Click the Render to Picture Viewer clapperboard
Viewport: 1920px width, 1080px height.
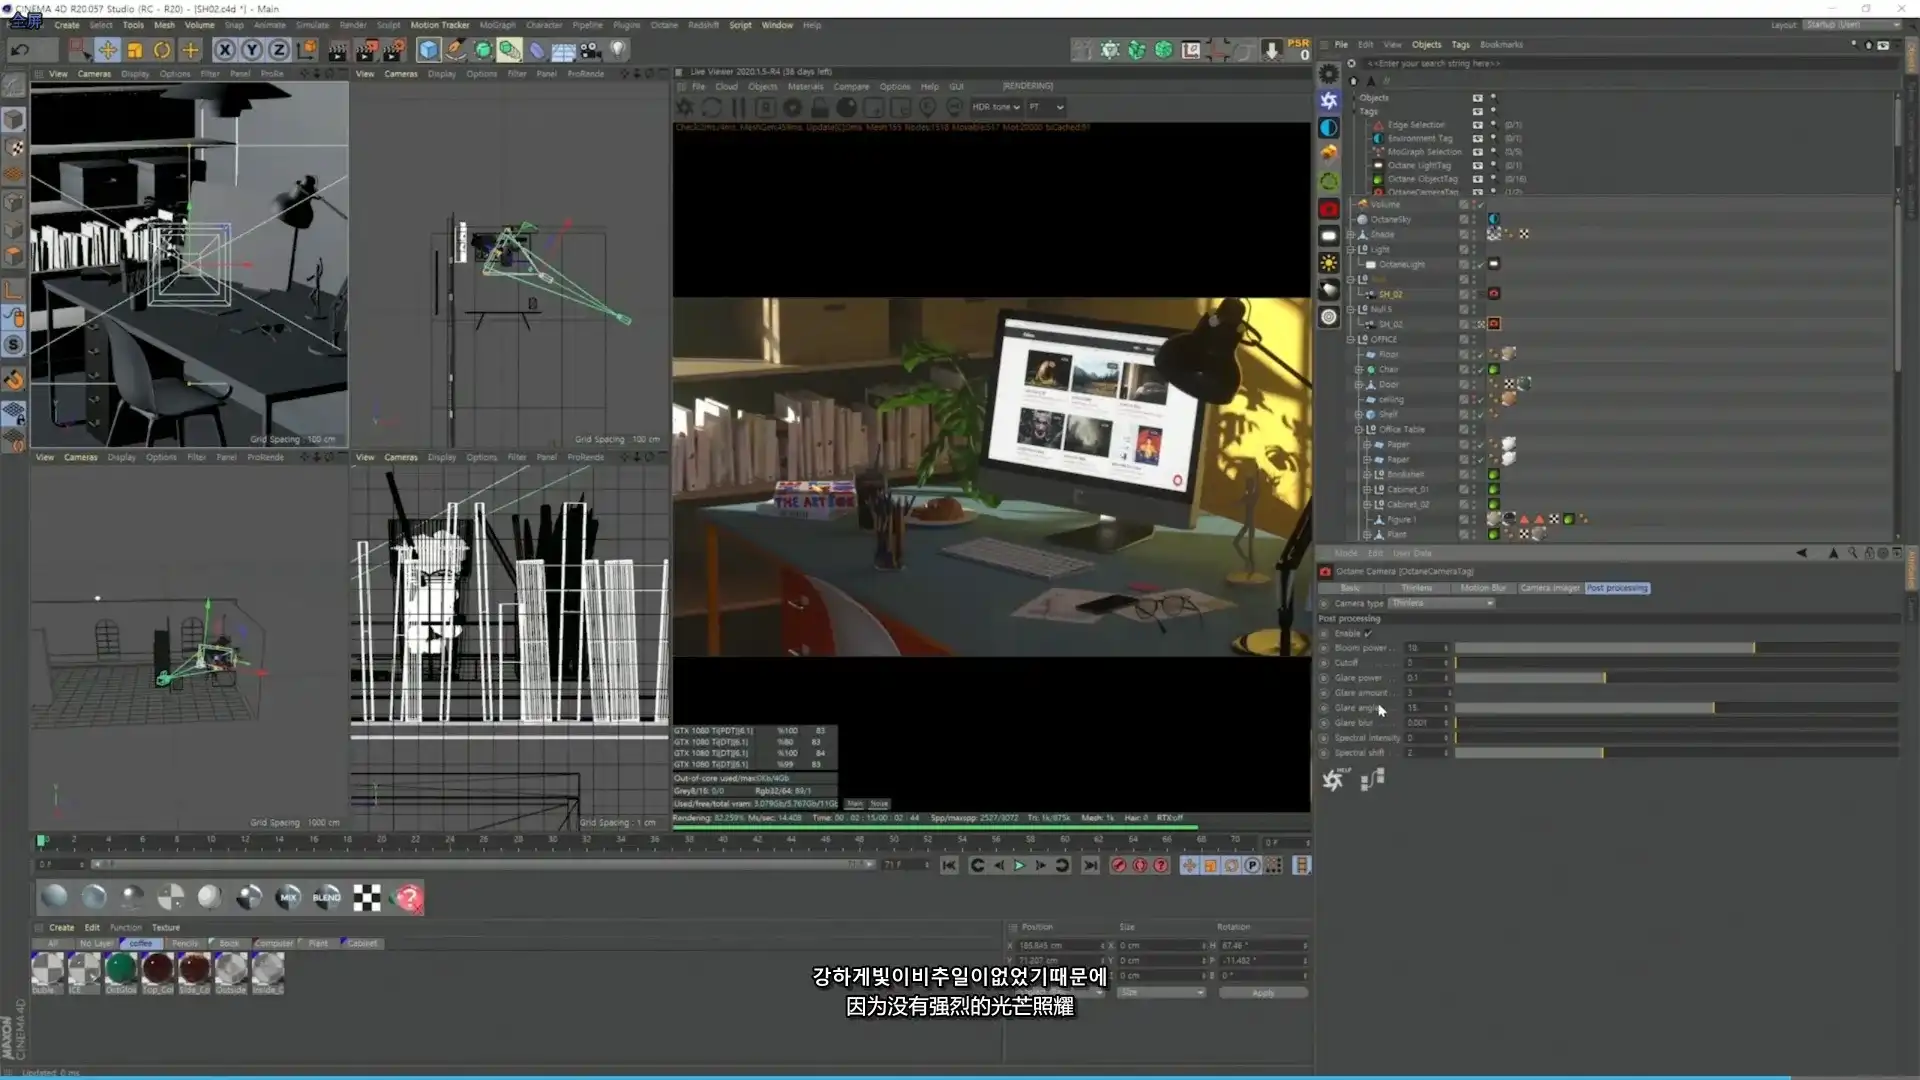pos(366,50)
